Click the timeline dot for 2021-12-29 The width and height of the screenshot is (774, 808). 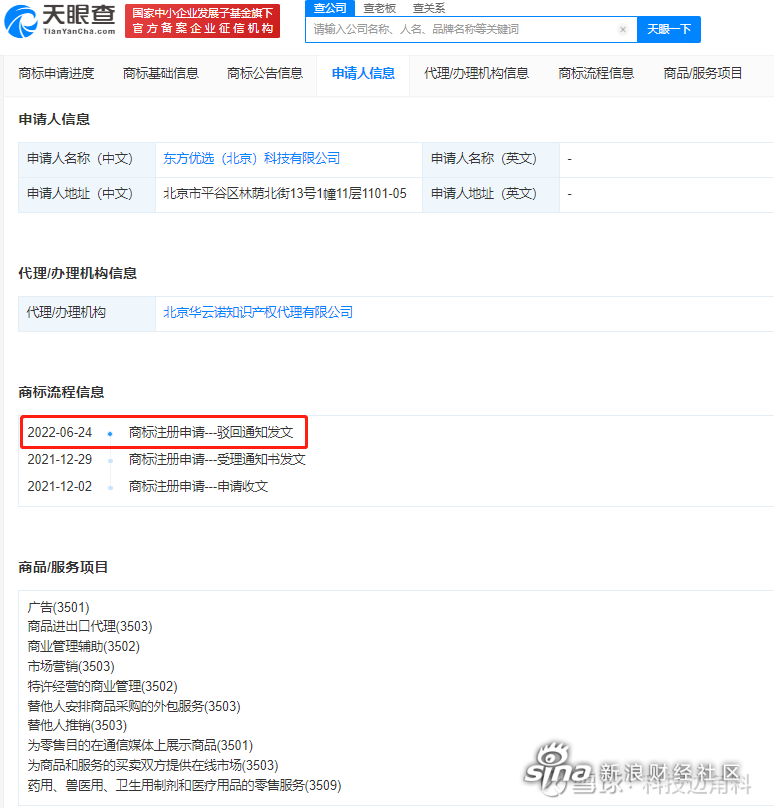110,461
